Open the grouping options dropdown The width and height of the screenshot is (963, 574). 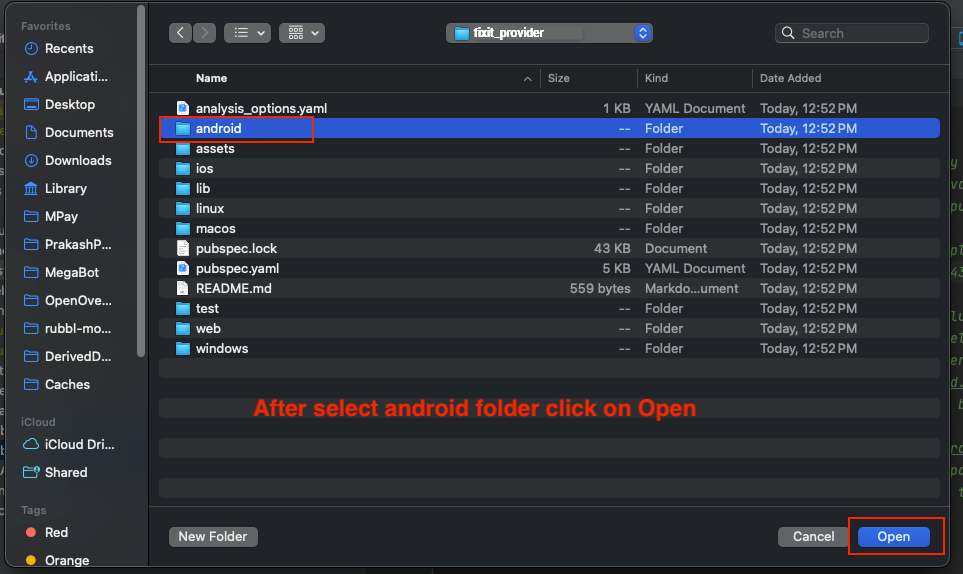(302, 33)
